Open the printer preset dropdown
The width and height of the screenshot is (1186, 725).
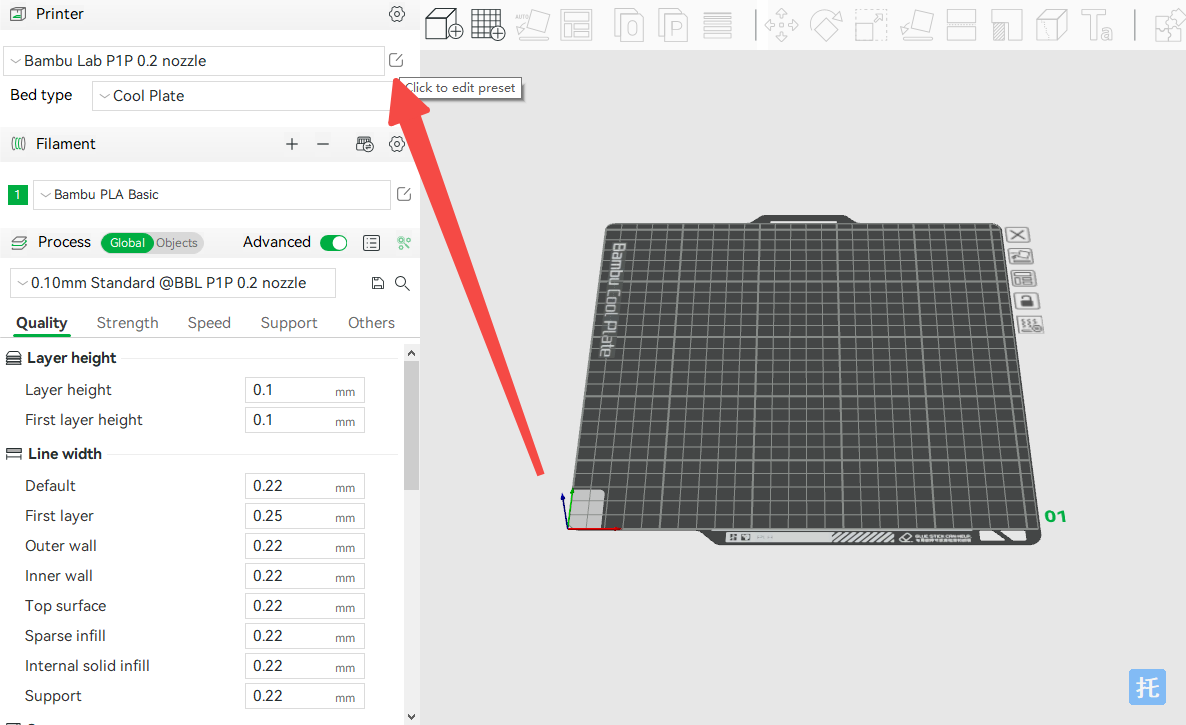pyautogui.click(x=194, y=60)
